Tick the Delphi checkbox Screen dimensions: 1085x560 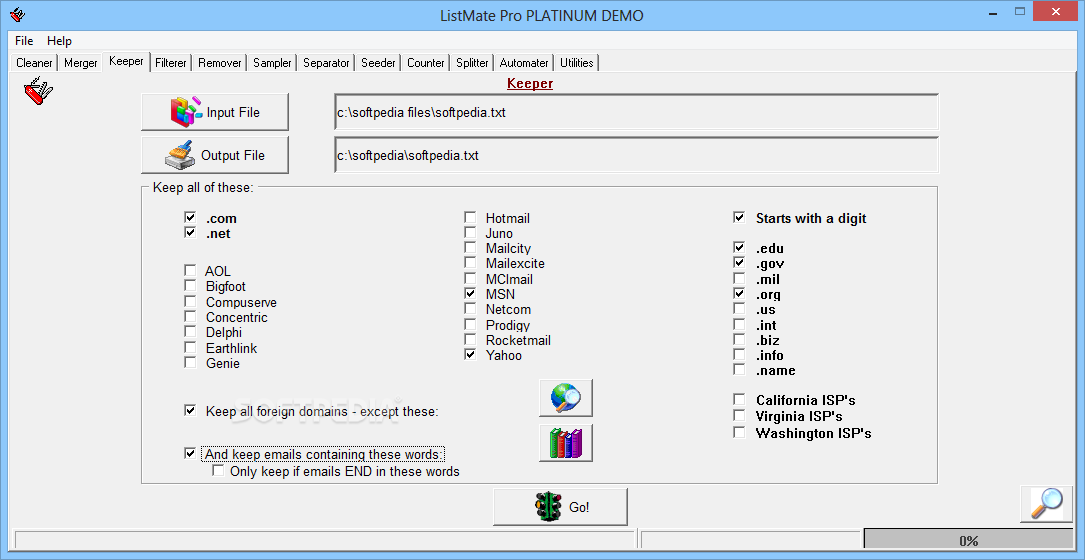(190, 332)
